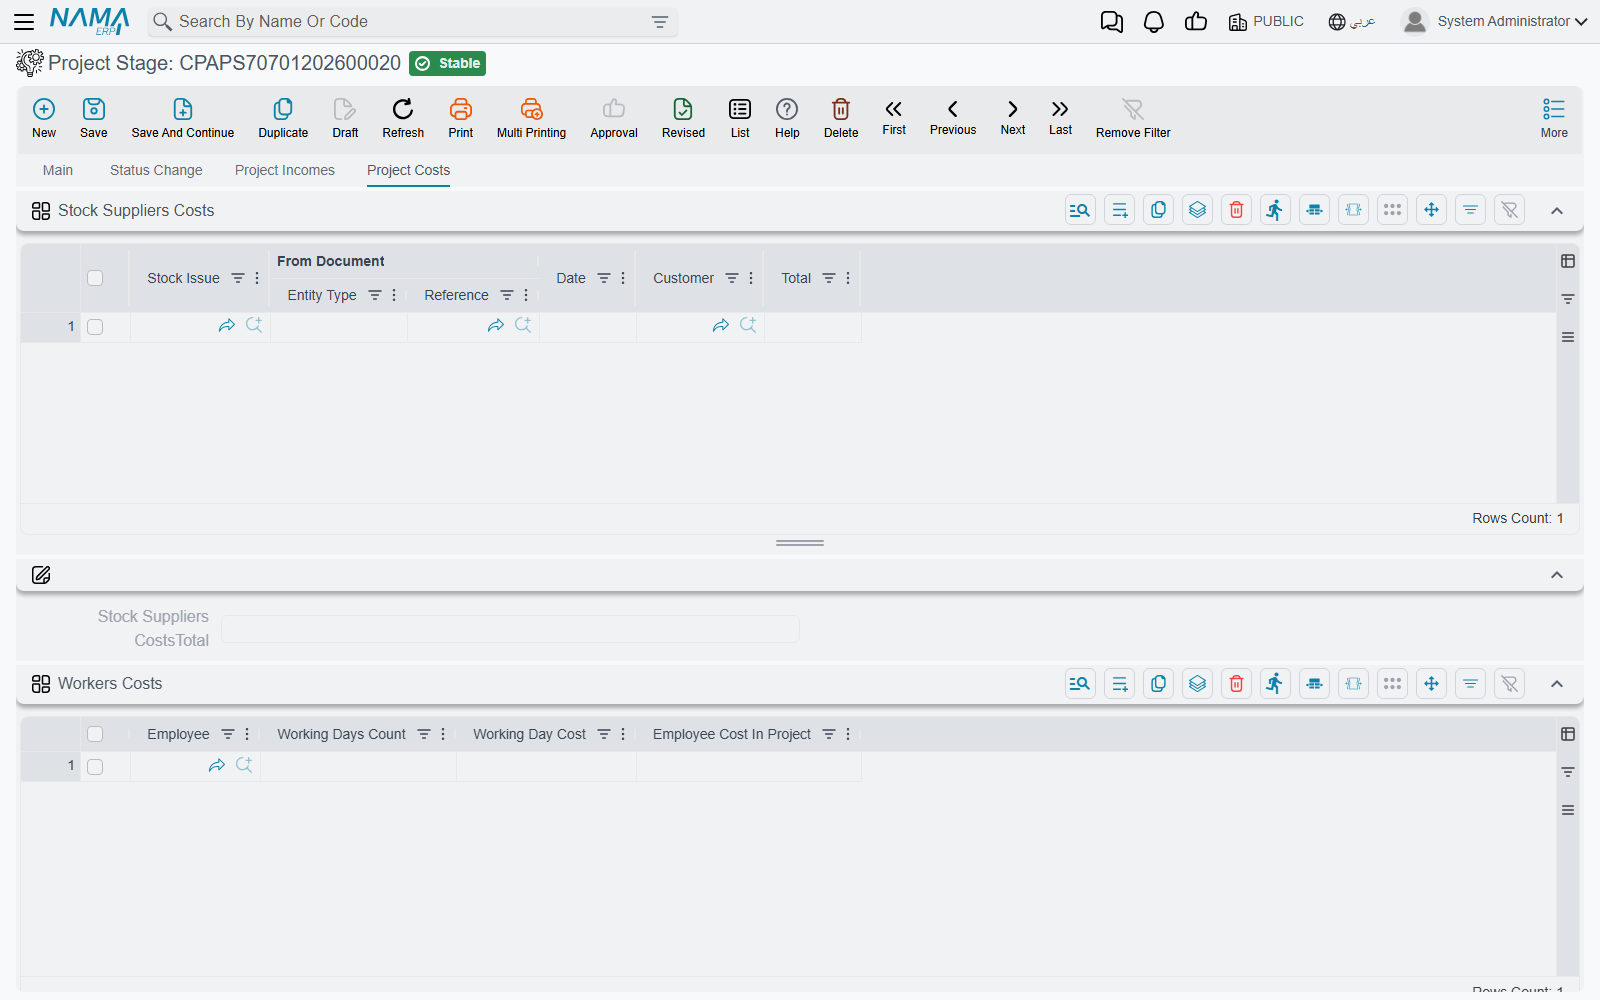Open column chooser for Stock Suppliers Costs grid
This screenshot has height=1000, width=1600.
tap(1568, 261)
